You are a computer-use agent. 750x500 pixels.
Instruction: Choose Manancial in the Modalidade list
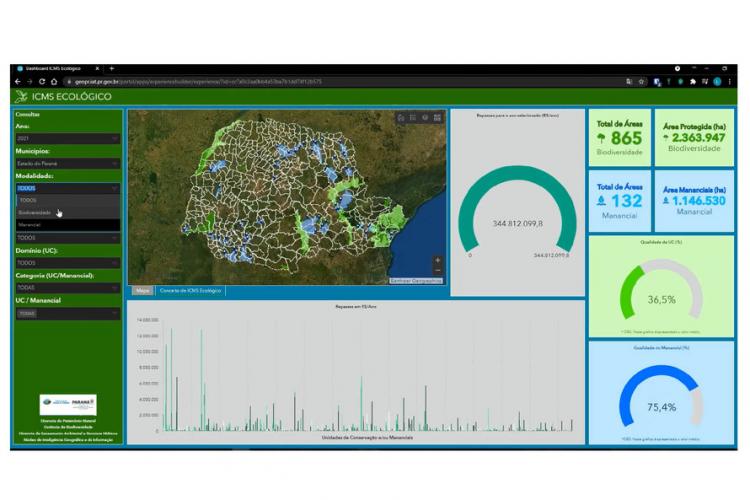(30, 224)
